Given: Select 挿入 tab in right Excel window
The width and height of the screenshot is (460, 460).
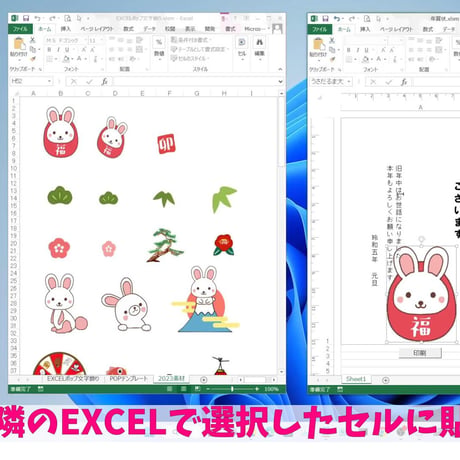Looking at the screenshot, I should click(365, 29).
